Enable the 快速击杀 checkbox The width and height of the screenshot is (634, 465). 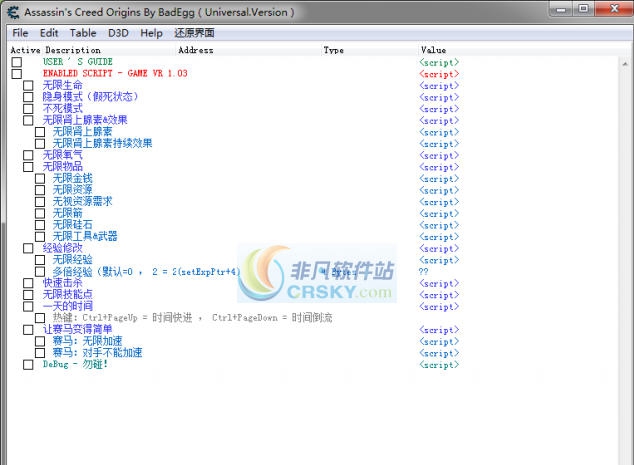pyautogui.click(x=28, y=283)
